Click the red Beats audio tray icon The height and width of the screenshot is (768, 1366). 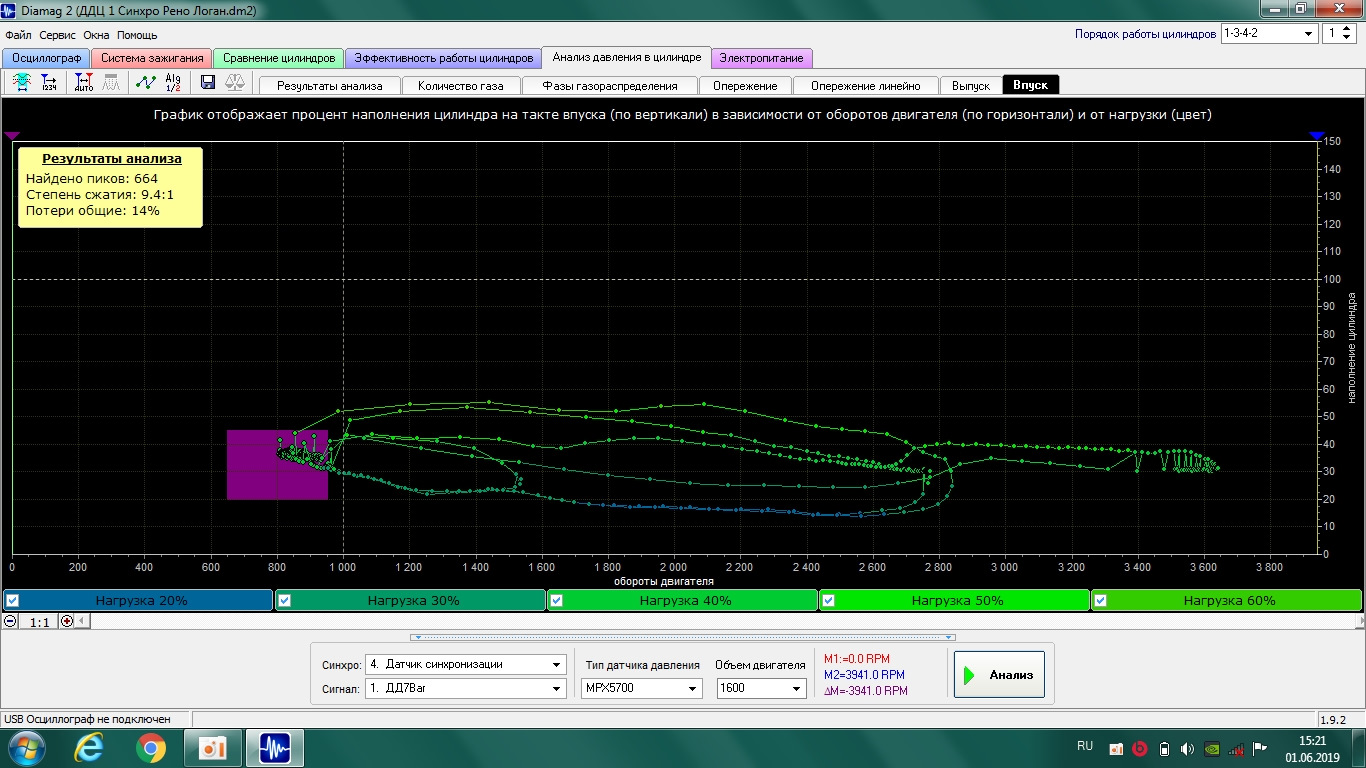pos(1138,747)
